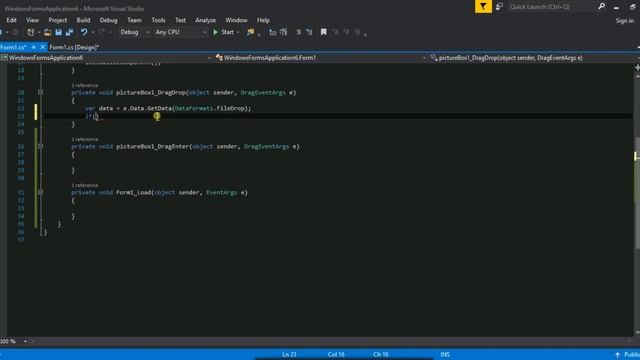The image size is (640, 360).
Task: Click the split editor handle above scrollbar
Action: pyautogui.click(x=637, y=68)
